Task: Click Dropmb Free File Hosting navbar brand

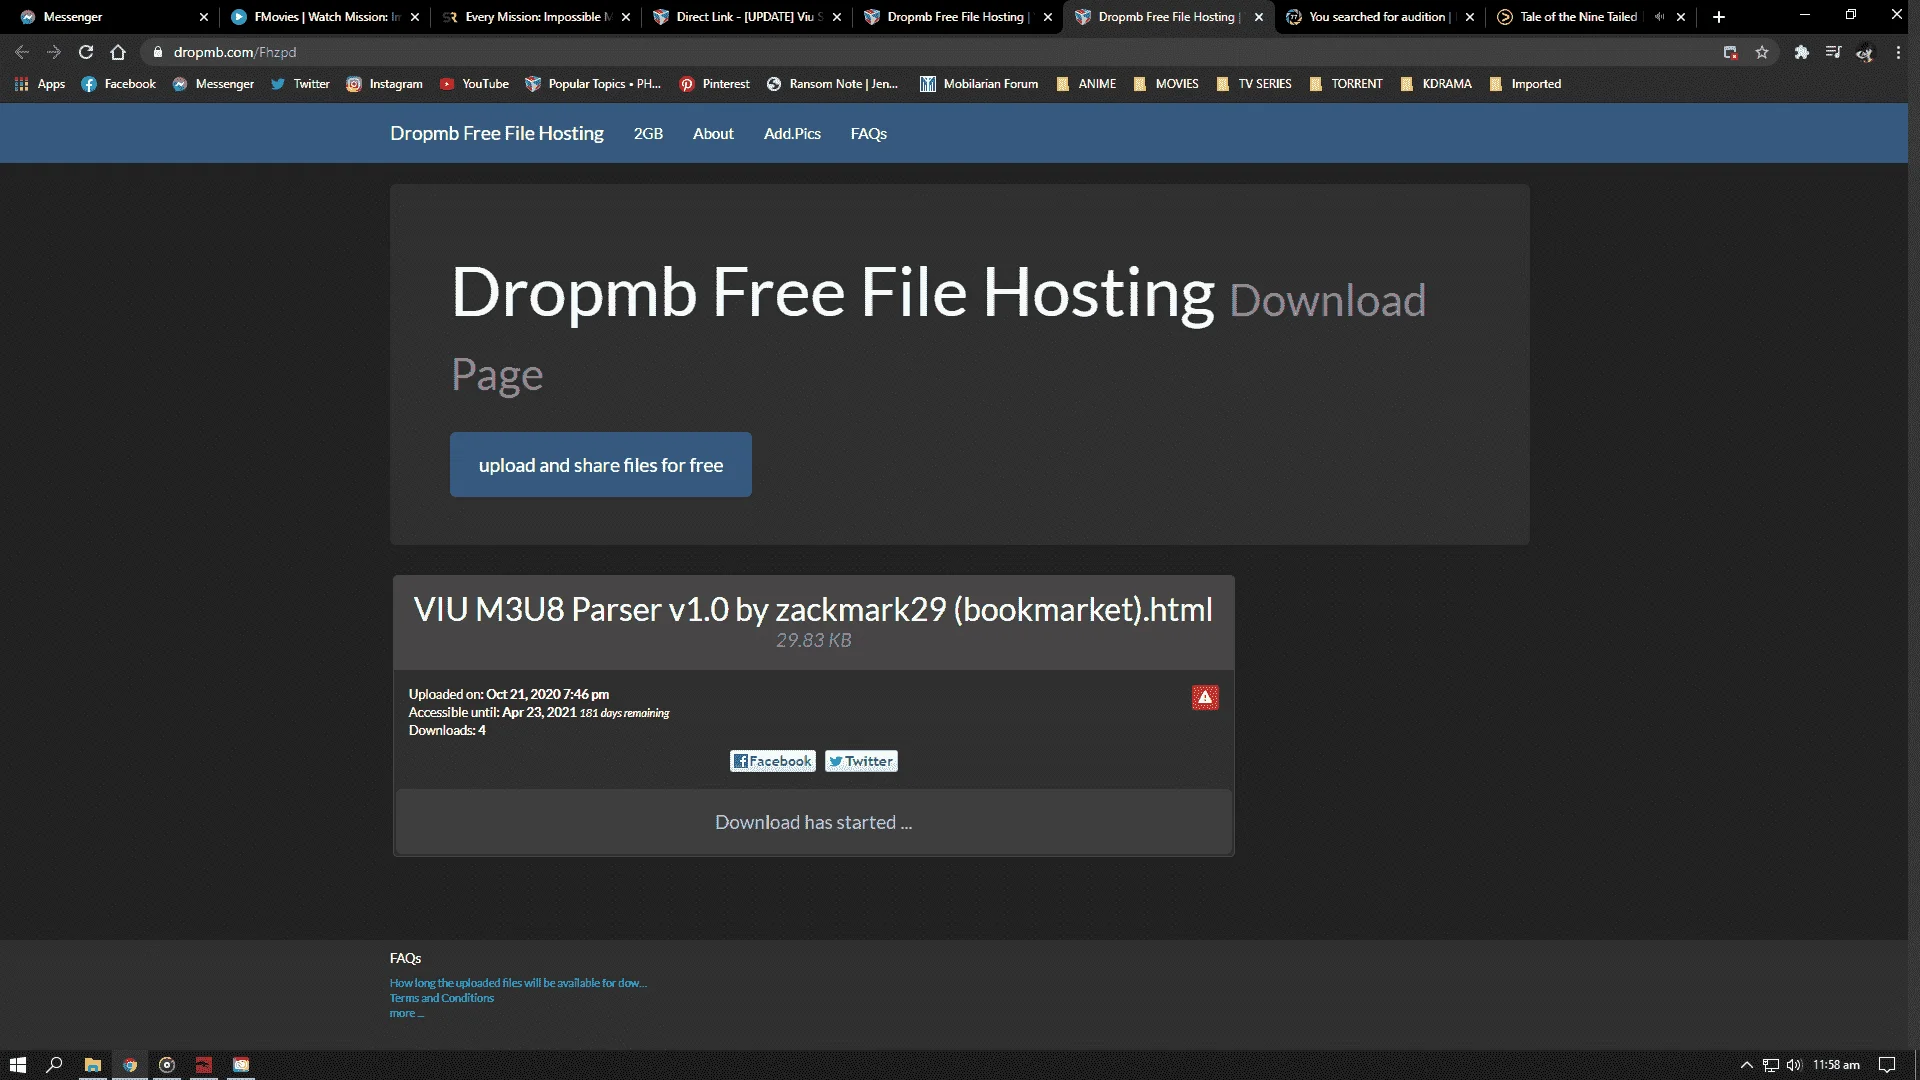Action: point(497,133)
